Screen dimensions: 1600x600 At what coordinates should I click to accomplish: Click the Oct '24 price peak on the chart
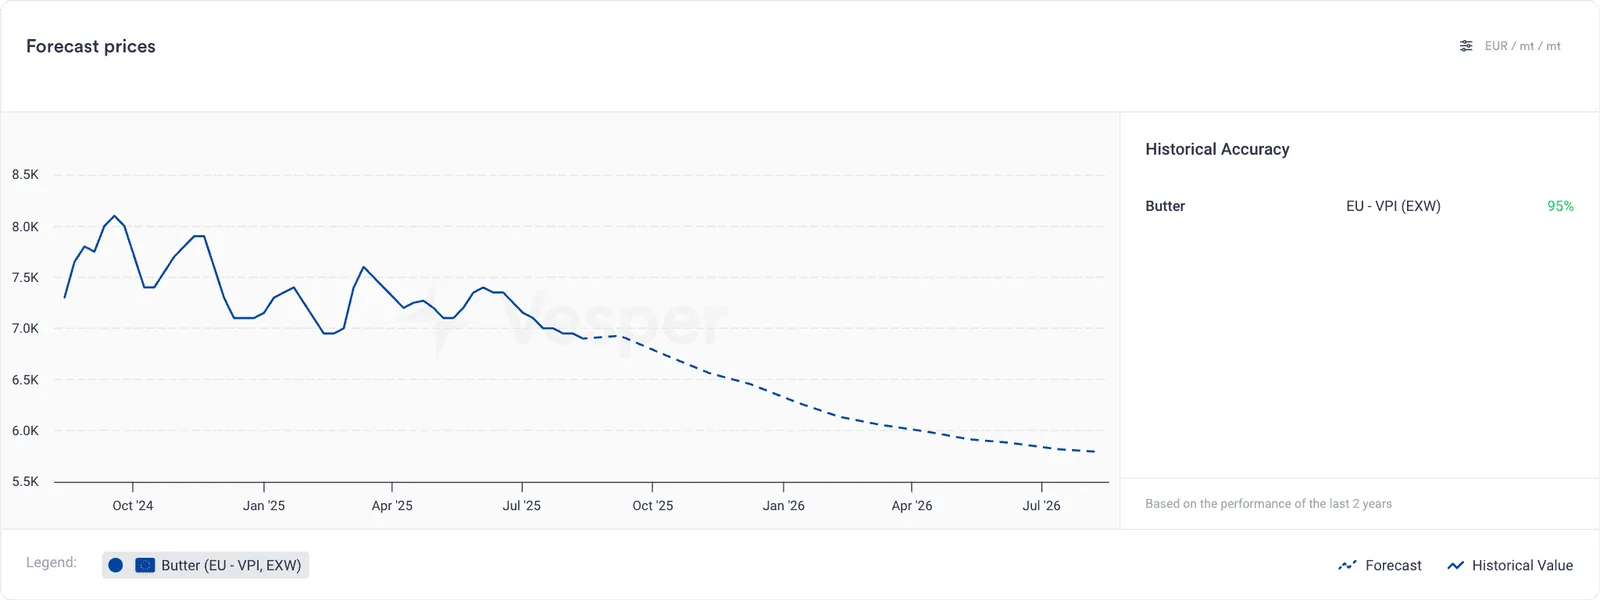tap(115, 216)
